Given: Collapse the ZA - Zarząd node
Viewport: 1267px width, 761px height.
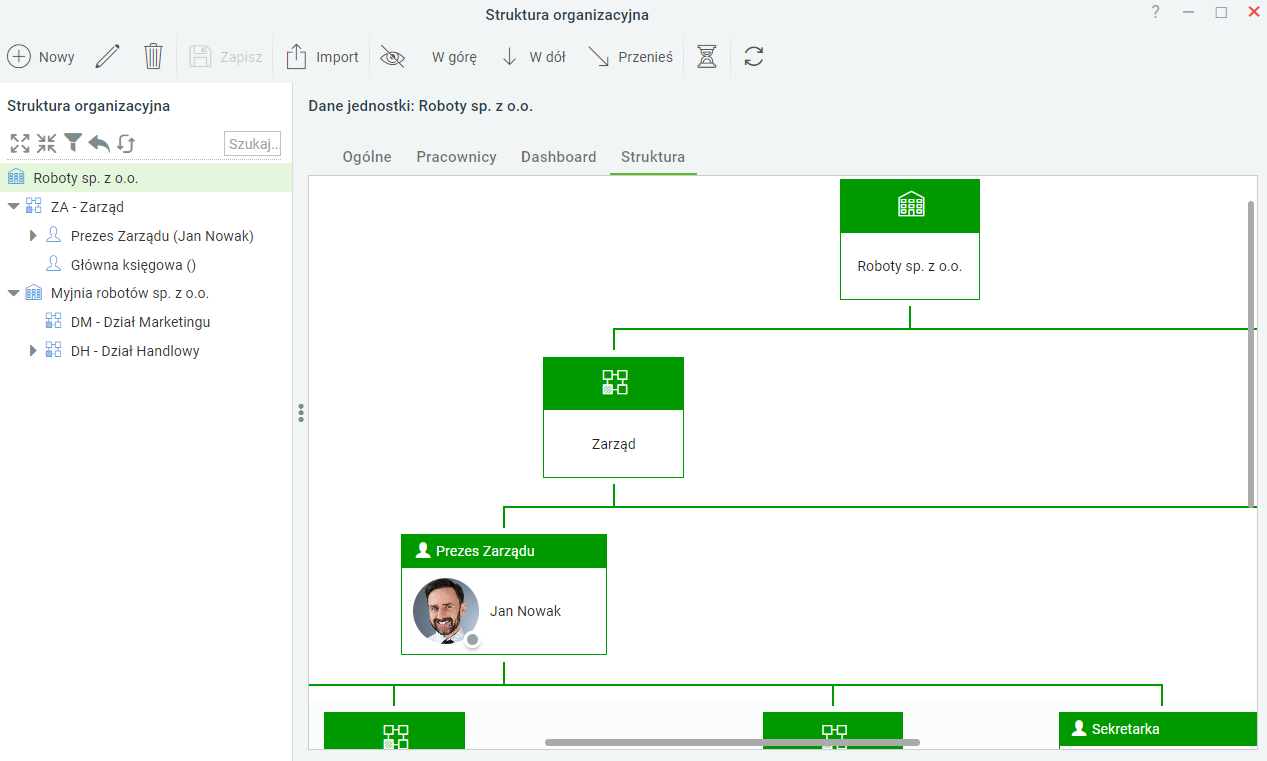Looking at the screenshot, I should [13, 207].
